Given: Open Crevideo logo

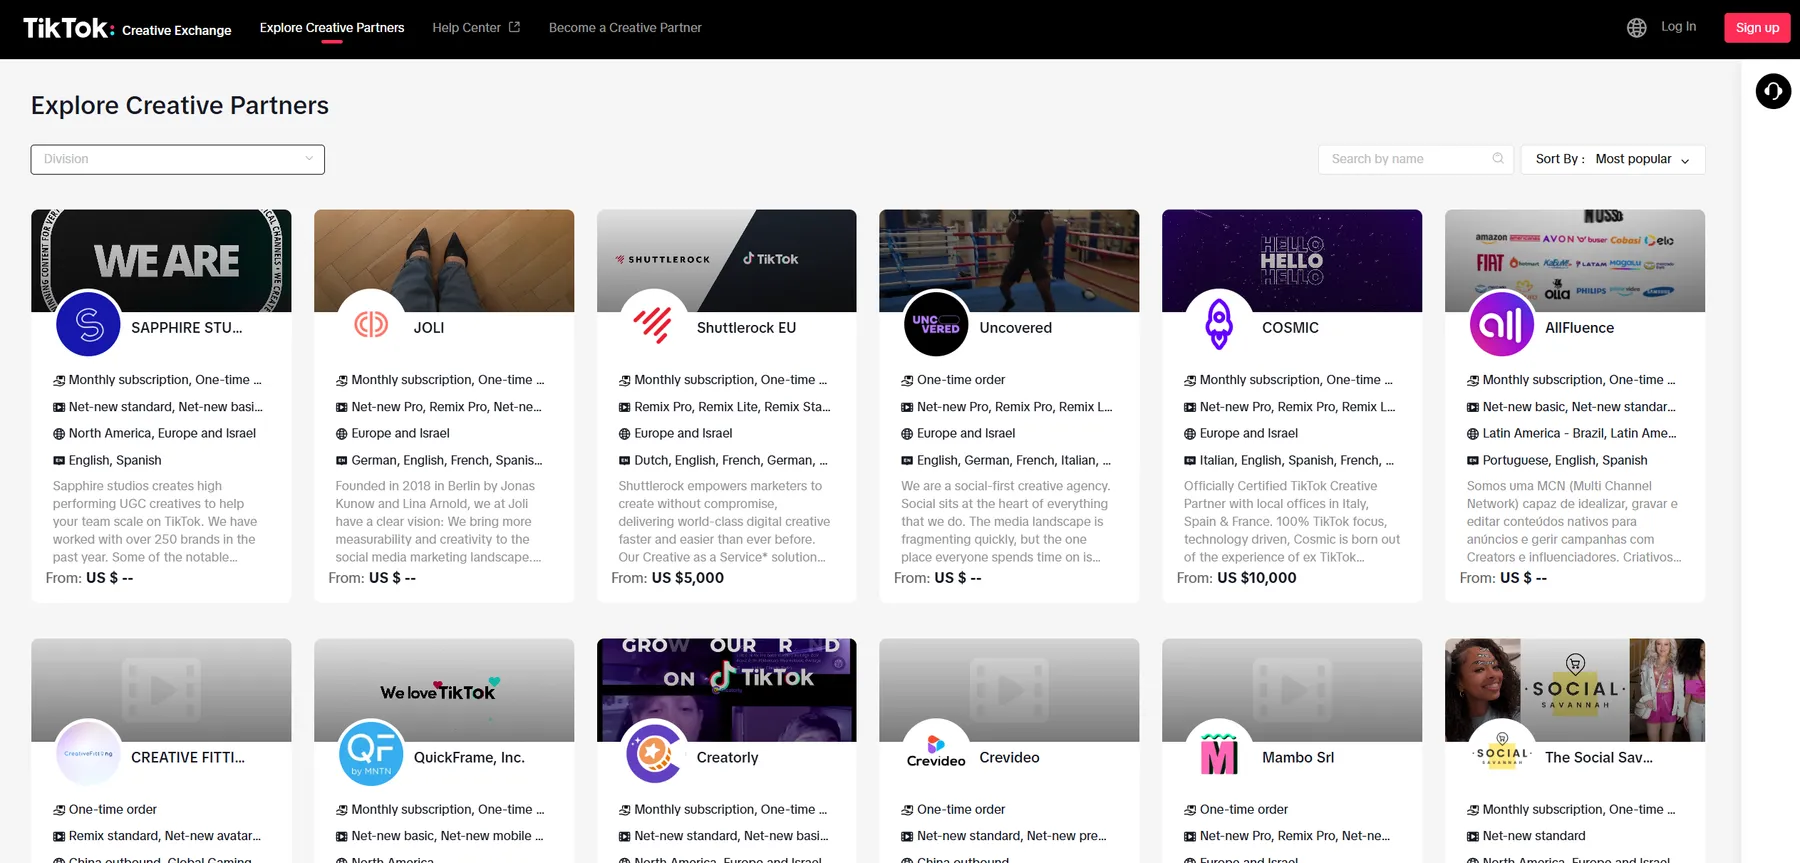Looking at the screenshot, I should click(x=936, y=753).
